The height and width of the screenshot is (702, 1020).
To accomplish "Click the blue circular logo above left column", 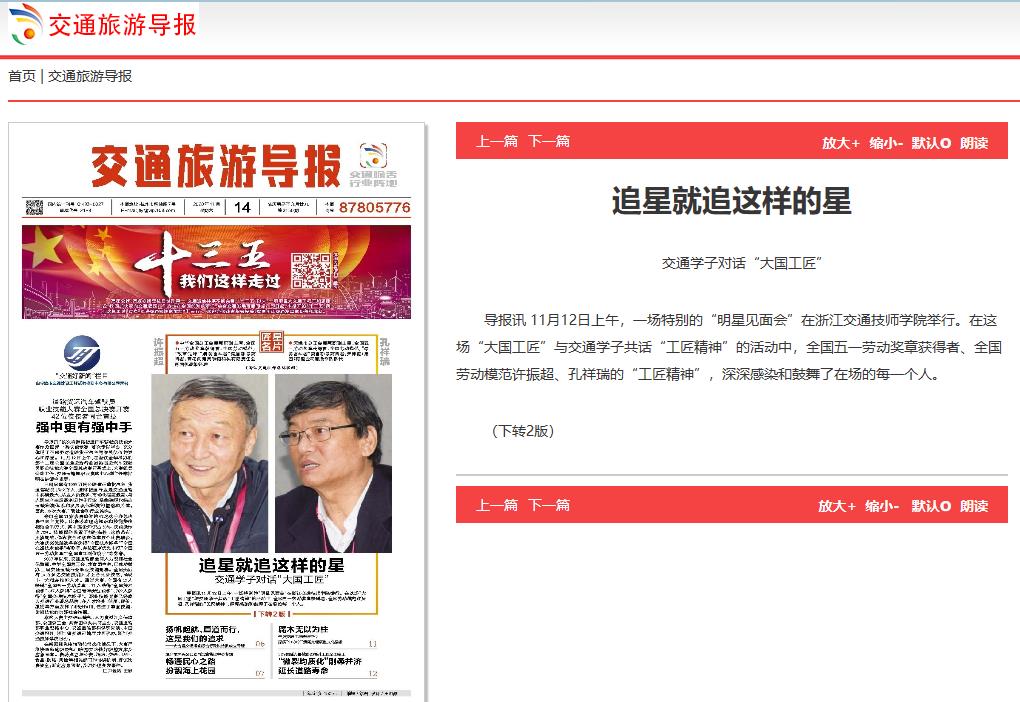I will click(x=82, y=353).
